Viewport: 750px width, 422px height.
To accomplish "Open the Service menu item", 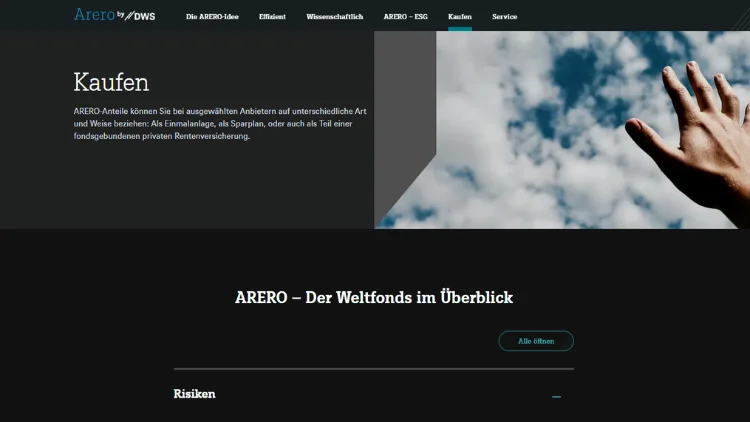I will pos(505,17).
